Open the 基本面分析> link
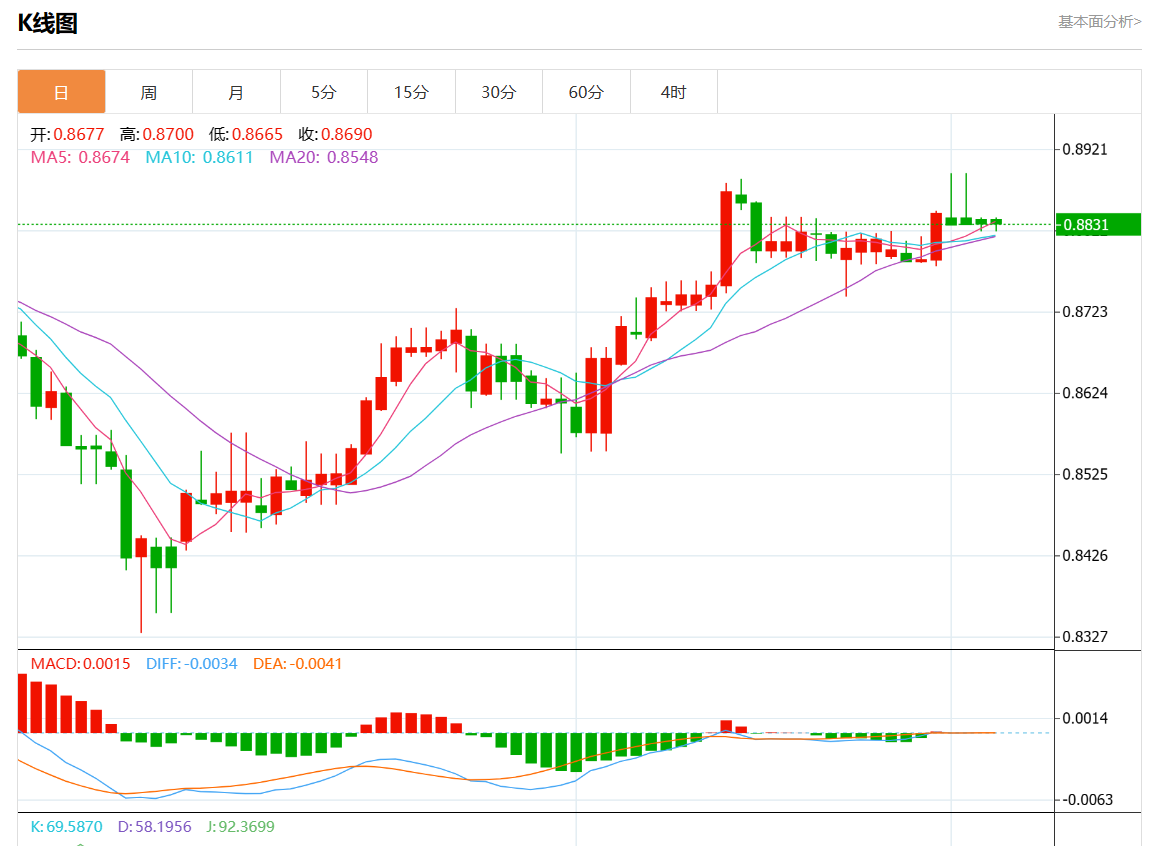Viewport: 1165px width, 846px height. (x=1100, y=22)
